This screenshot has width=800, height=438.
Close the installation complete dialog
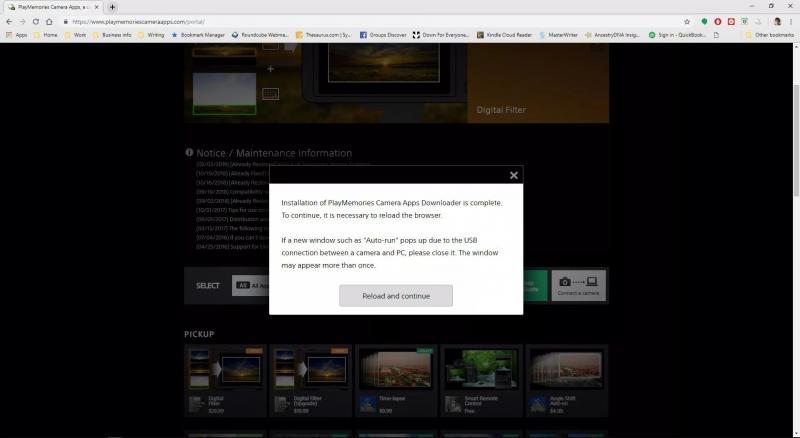(x=514, y=175)
